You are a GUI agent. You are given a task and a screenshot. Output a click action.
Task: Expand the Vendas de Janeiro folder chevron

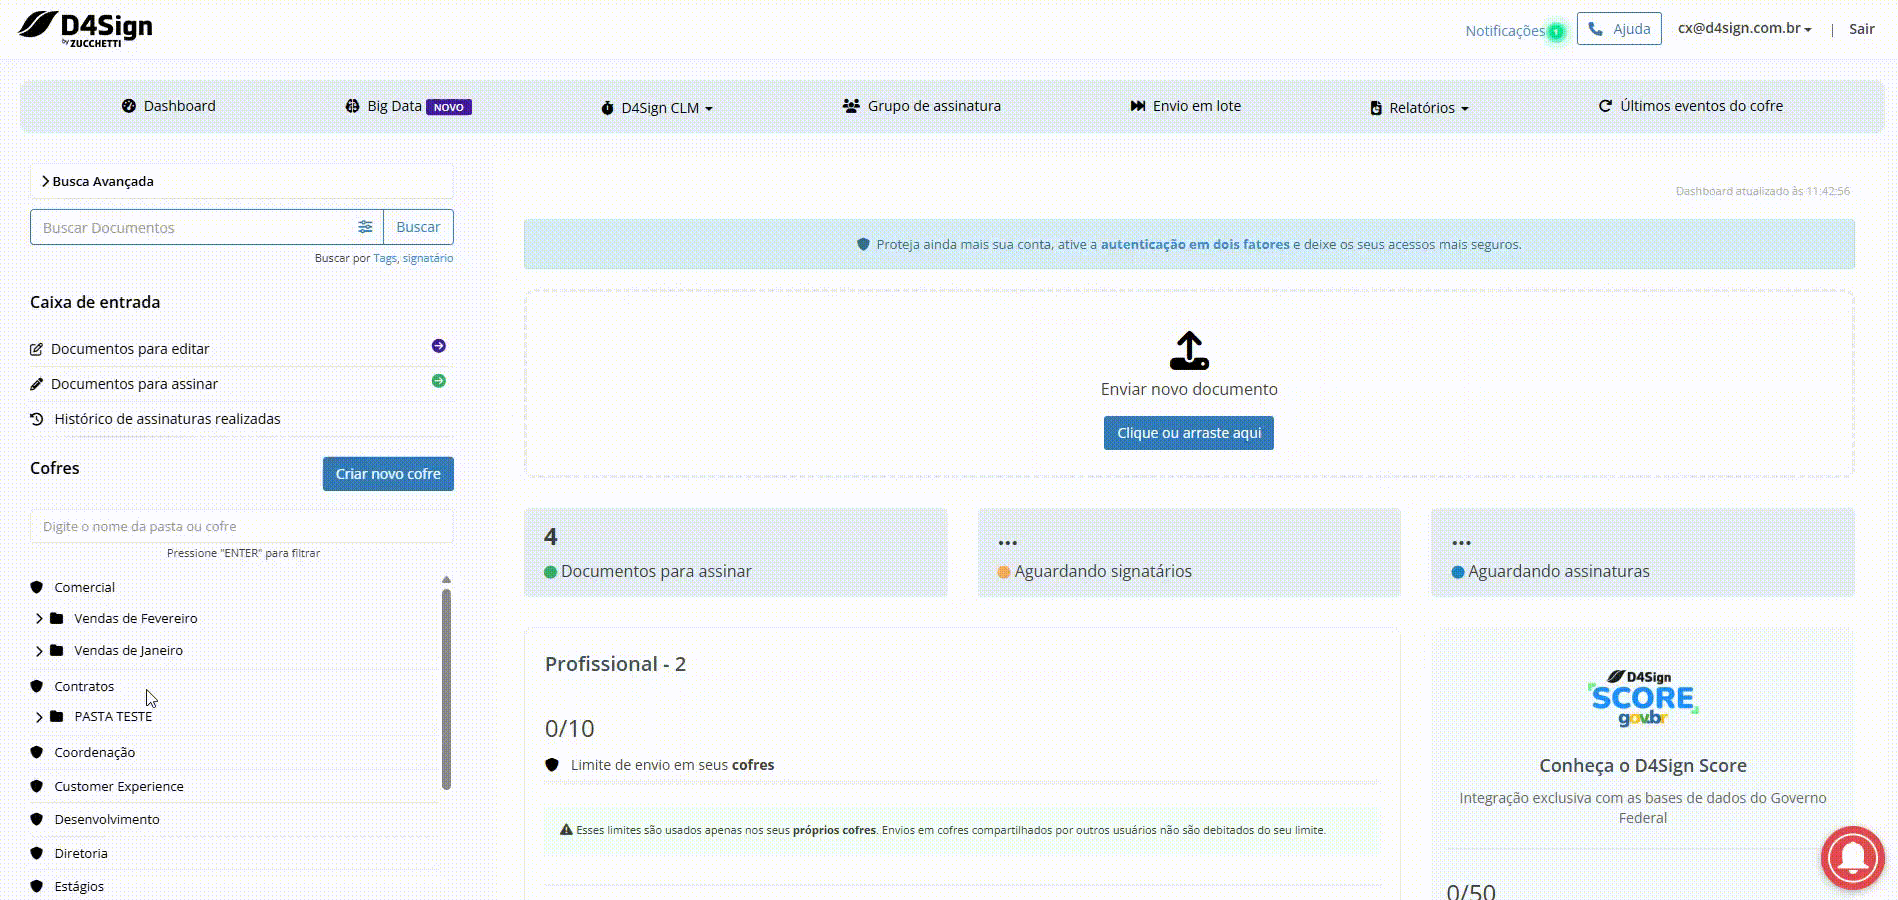tap(39, 651)
